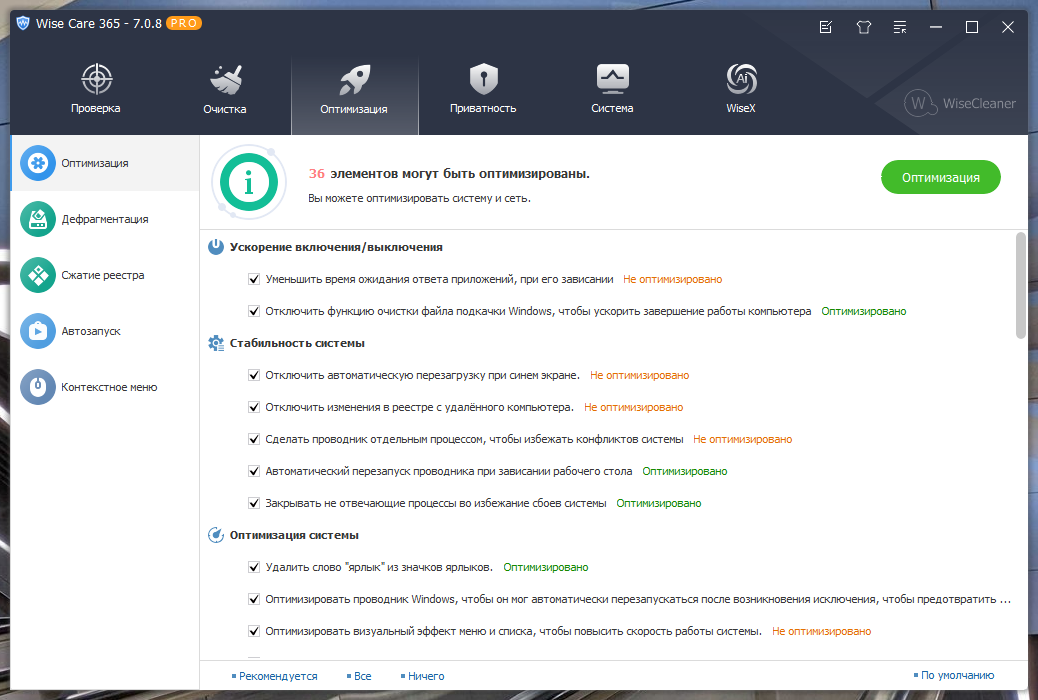The image size is (1038, 700).
Task: Click status 'Не оптимизировано' for синем экране row
Action: tap(639, 375)
